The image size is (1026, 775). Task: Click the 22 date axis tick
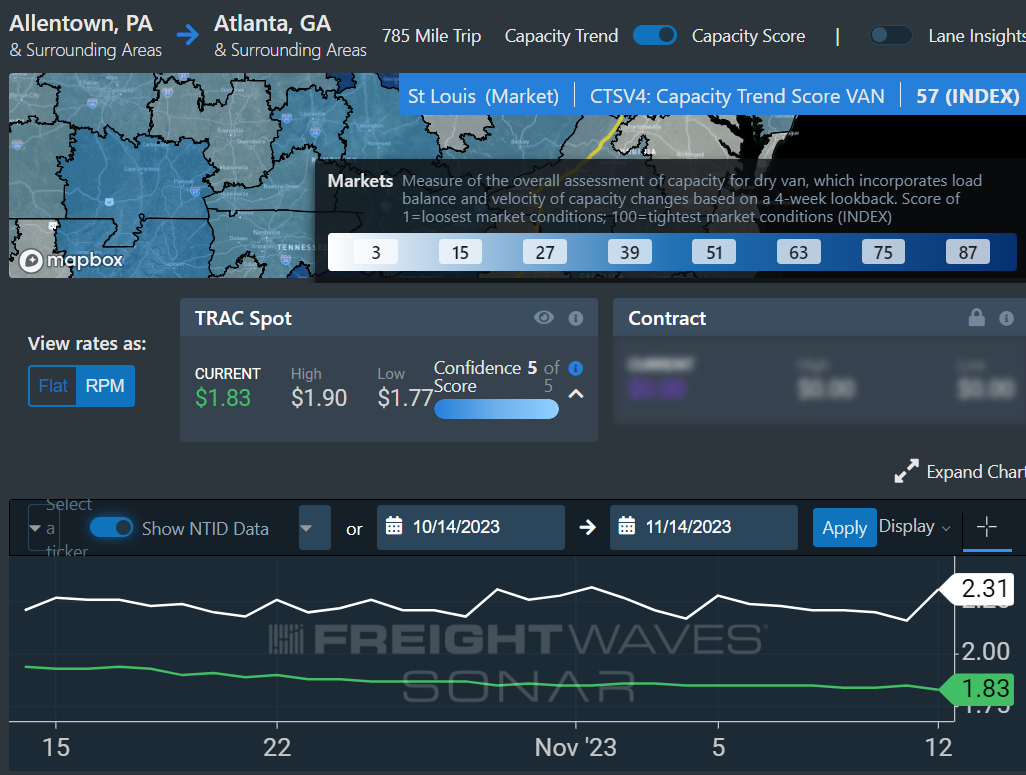pyautogui.click(x=277, y=747)
